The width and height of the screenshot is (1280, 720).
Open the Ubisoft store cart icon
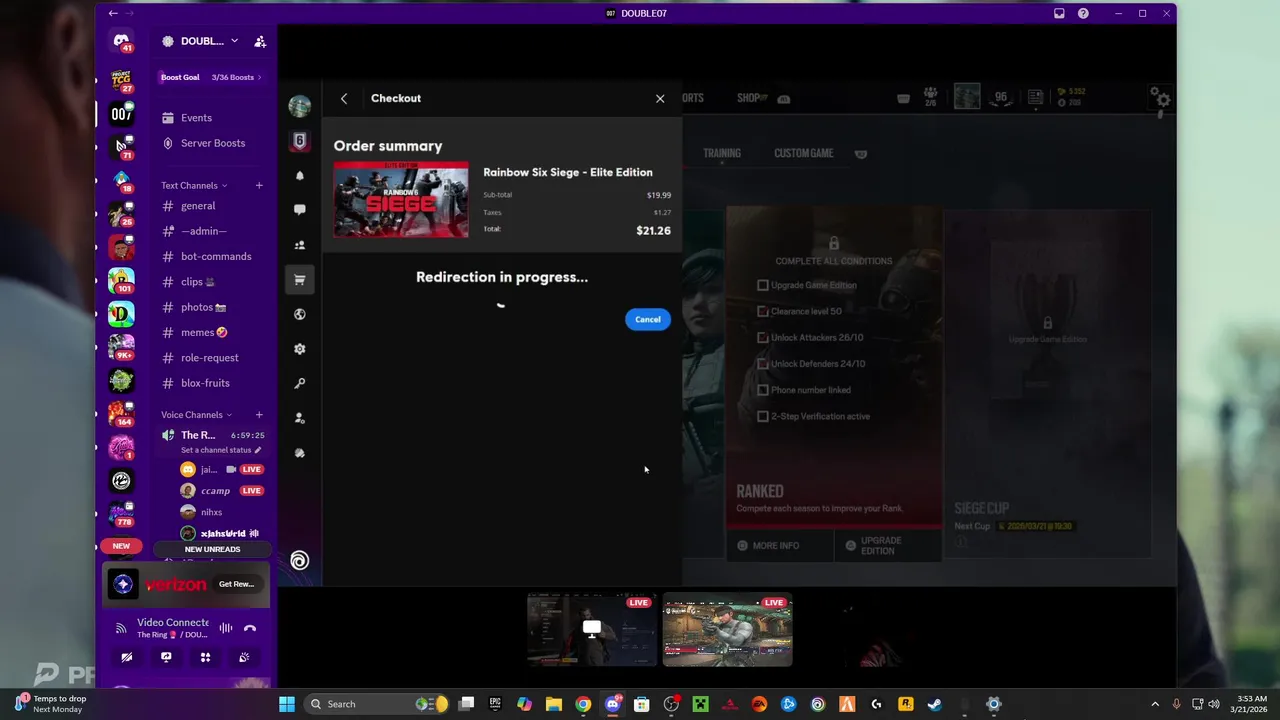point(299,280)
